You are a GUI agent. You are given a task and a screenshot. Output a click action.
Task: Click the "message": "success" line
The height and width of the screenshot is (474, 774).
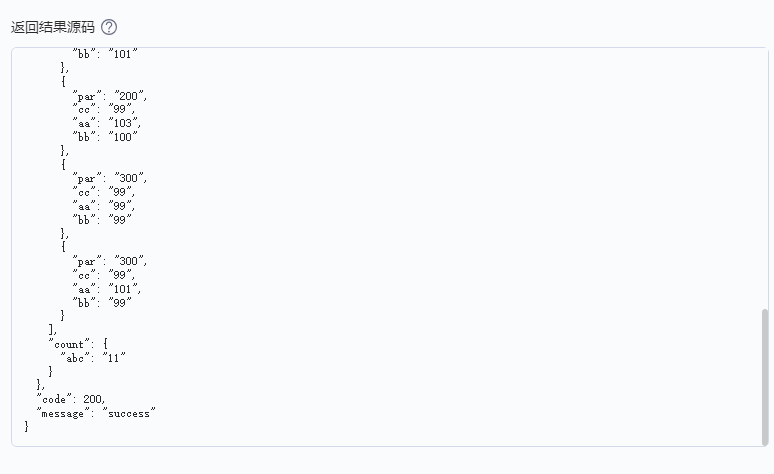97,413
